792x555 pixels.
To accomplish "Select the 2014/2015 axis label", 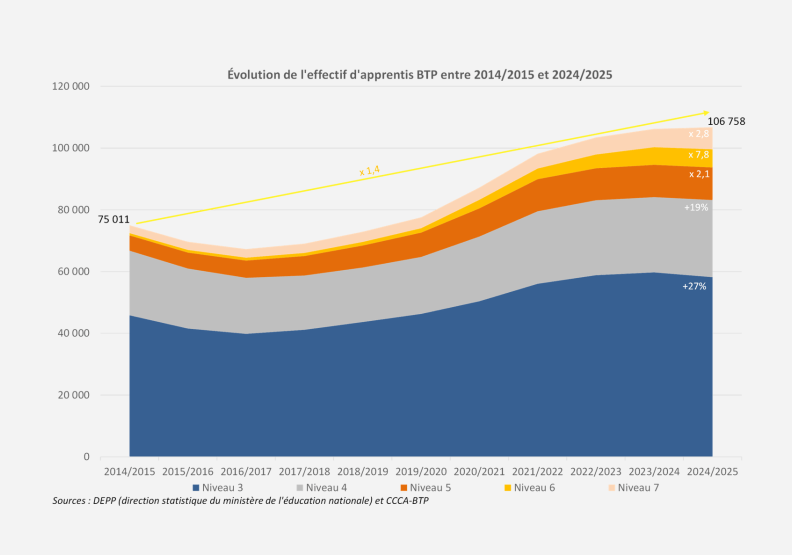I will (129, 472).
